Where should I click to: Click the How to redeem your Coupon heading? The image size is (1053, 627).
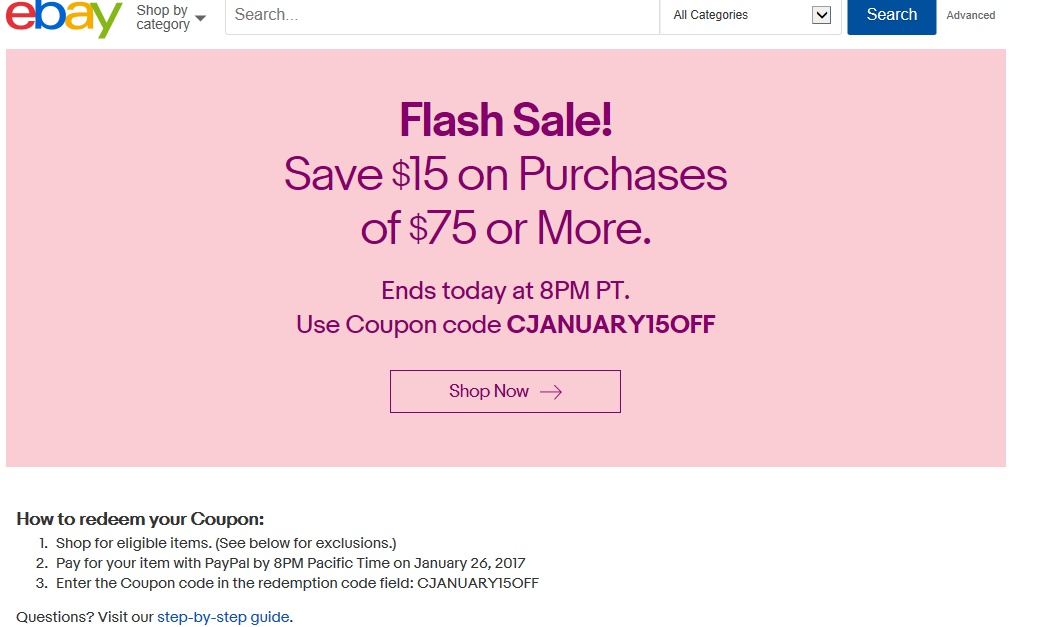140,519
